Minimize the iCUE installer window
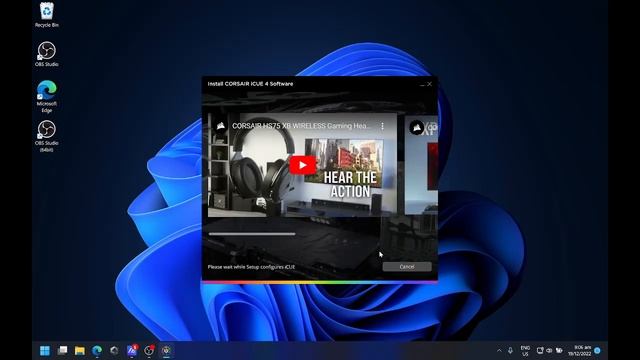Screen dimensions: 640x360 tap(422, 84)
